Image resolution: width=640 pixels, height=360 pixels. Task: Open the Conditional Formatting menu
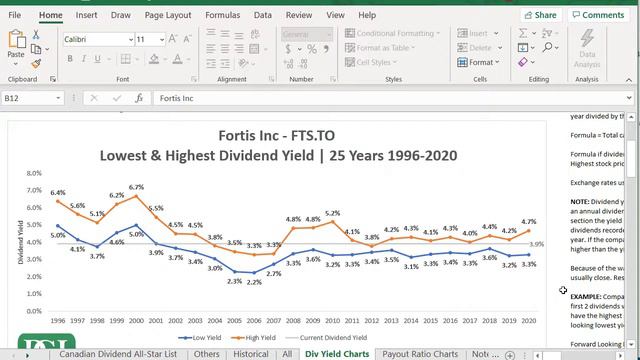[392, 33]
